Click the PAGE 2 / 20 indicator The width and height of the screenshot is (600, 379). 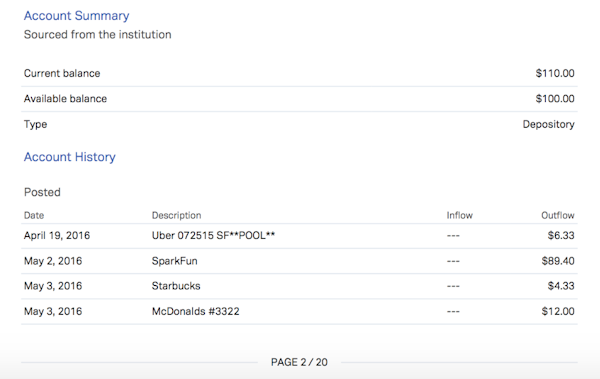click(x=299, y=362)
